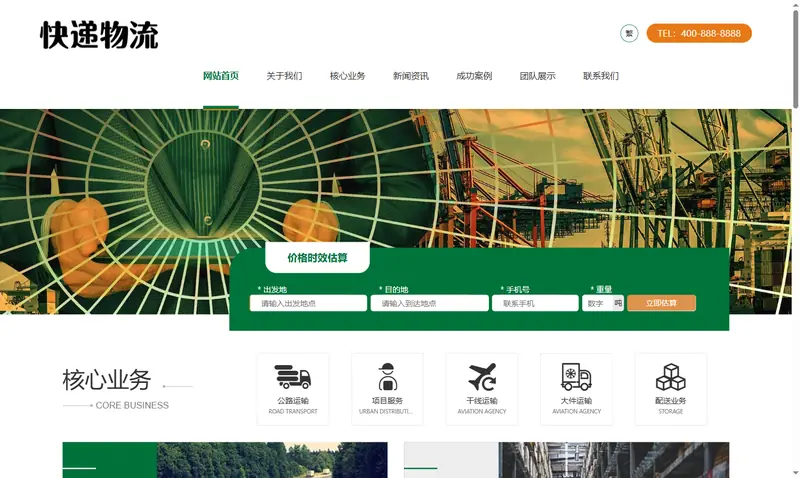Click the 吨 unit label

tap(618, 303)
